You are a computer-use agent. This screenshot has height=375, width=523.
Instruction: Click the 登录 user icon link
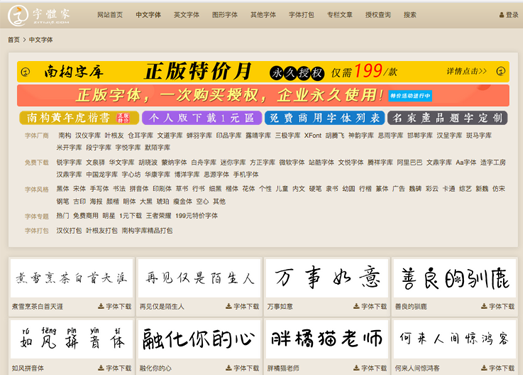(509, 15)
